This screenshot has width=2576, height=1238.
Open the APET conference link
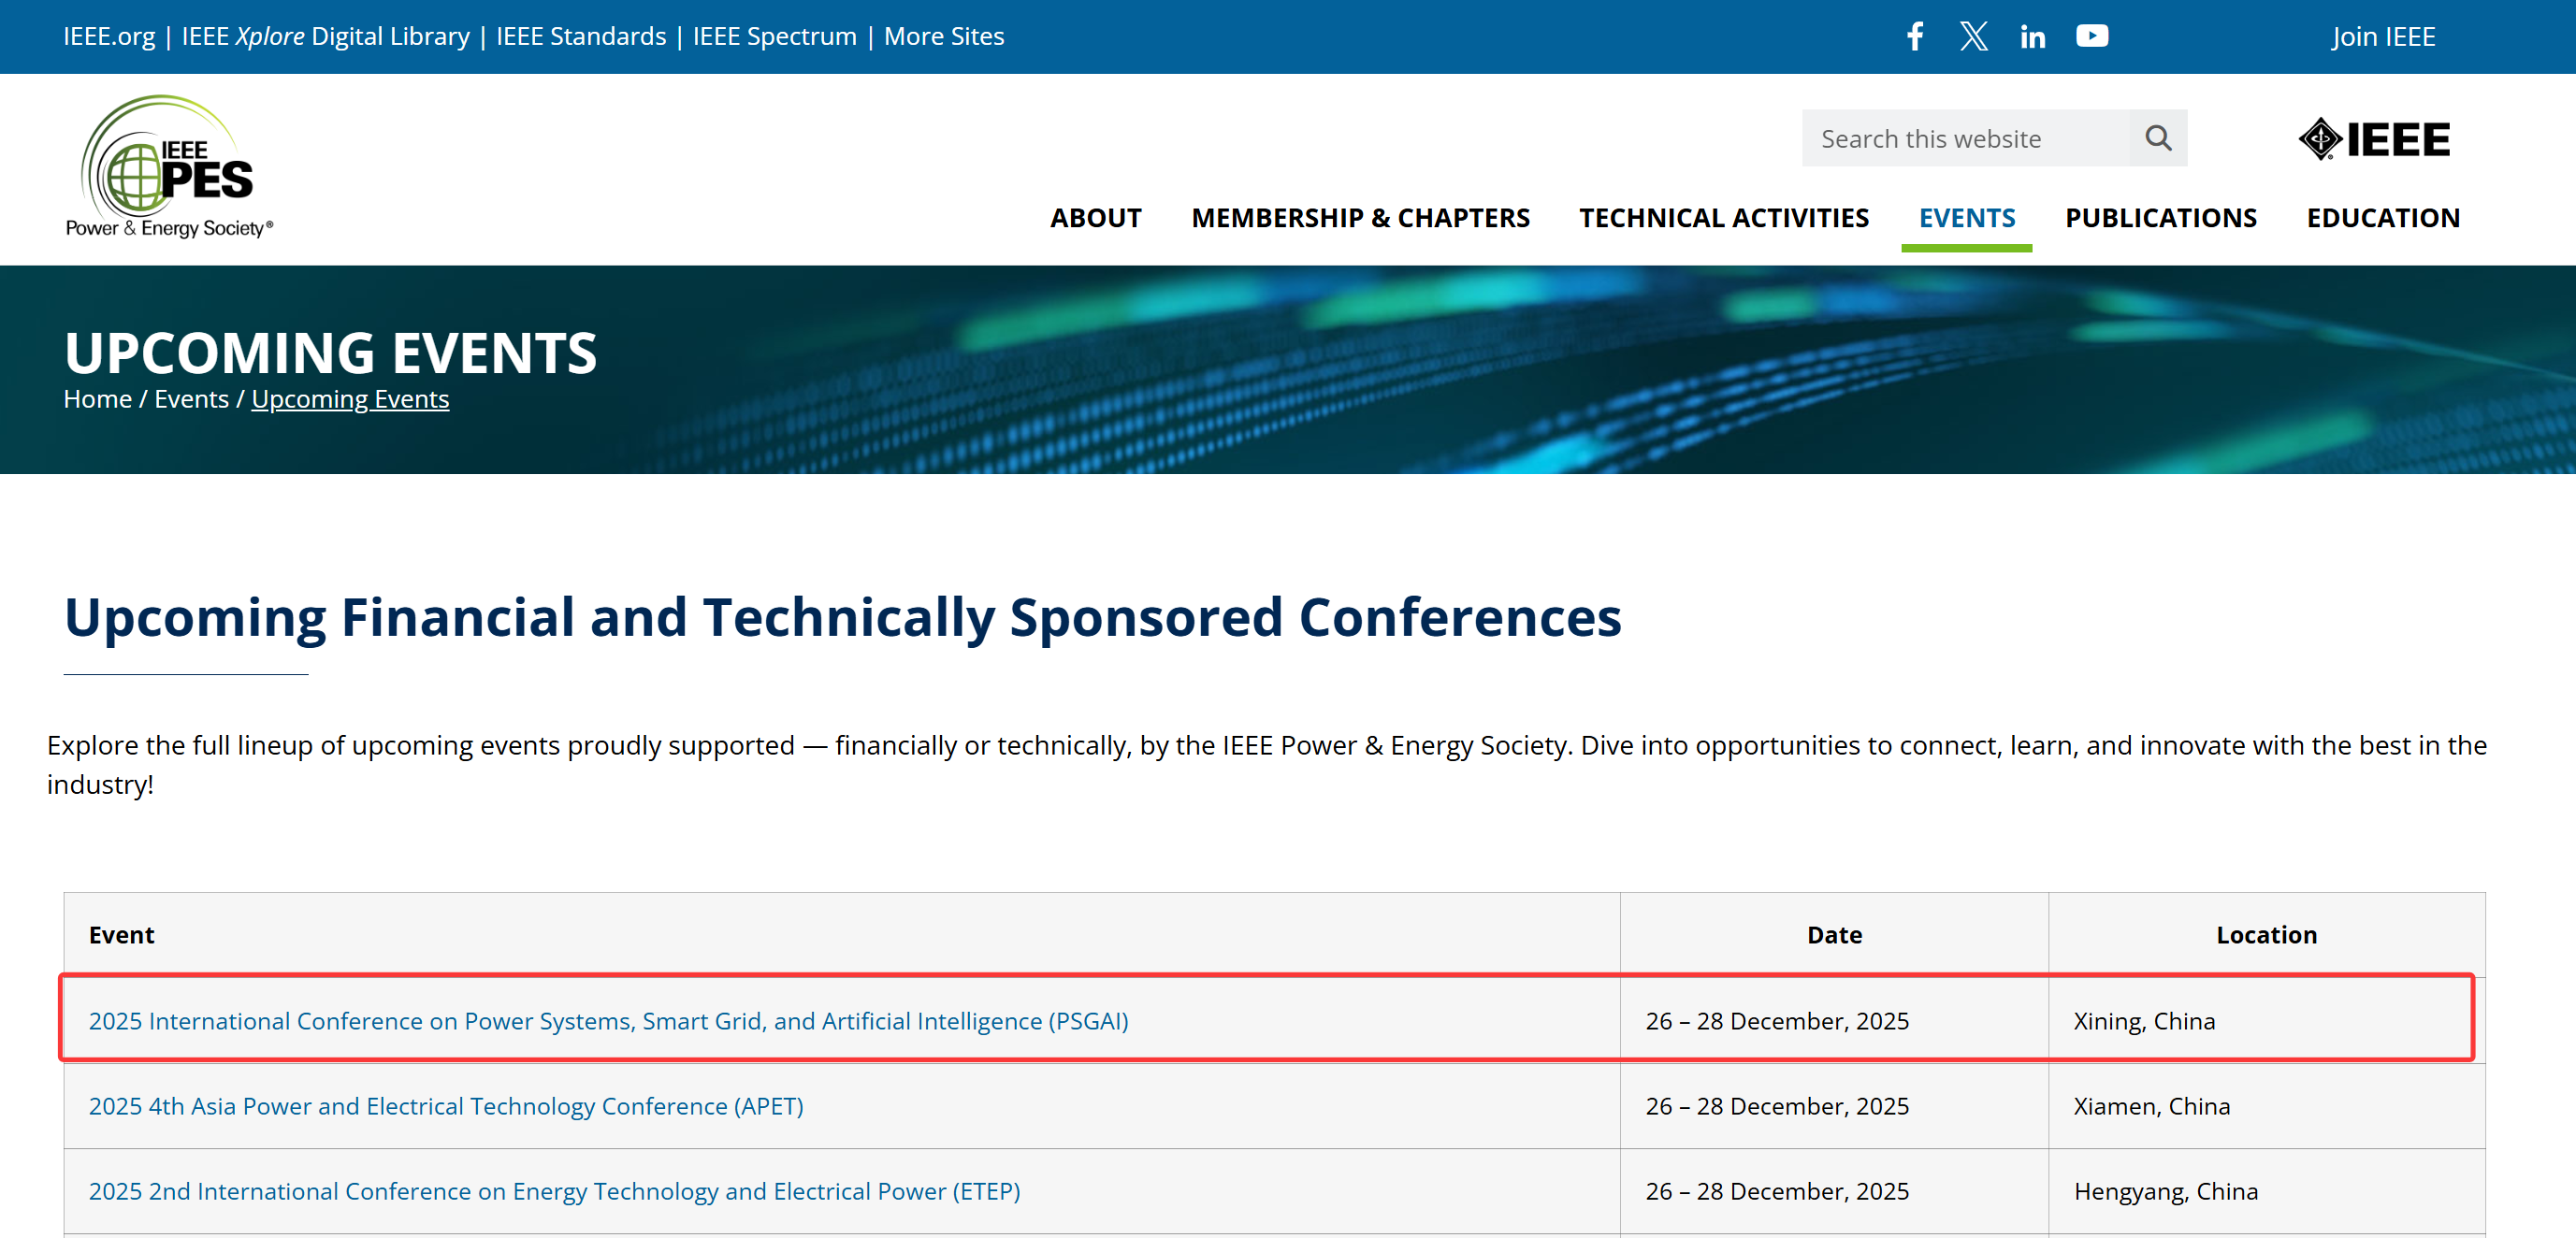point(446,1106)
